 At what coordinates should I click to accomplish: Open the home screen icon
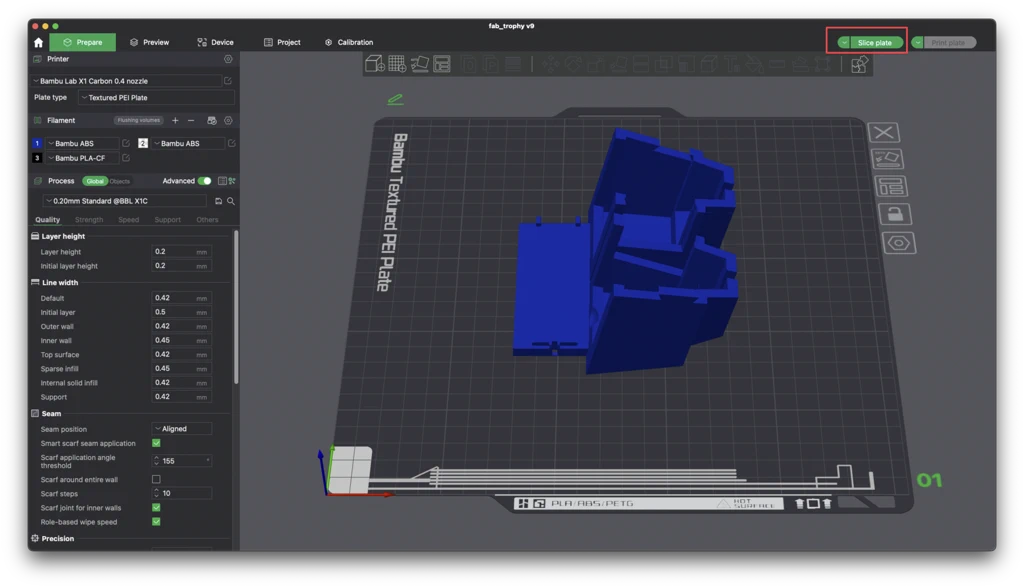(38, 42)
